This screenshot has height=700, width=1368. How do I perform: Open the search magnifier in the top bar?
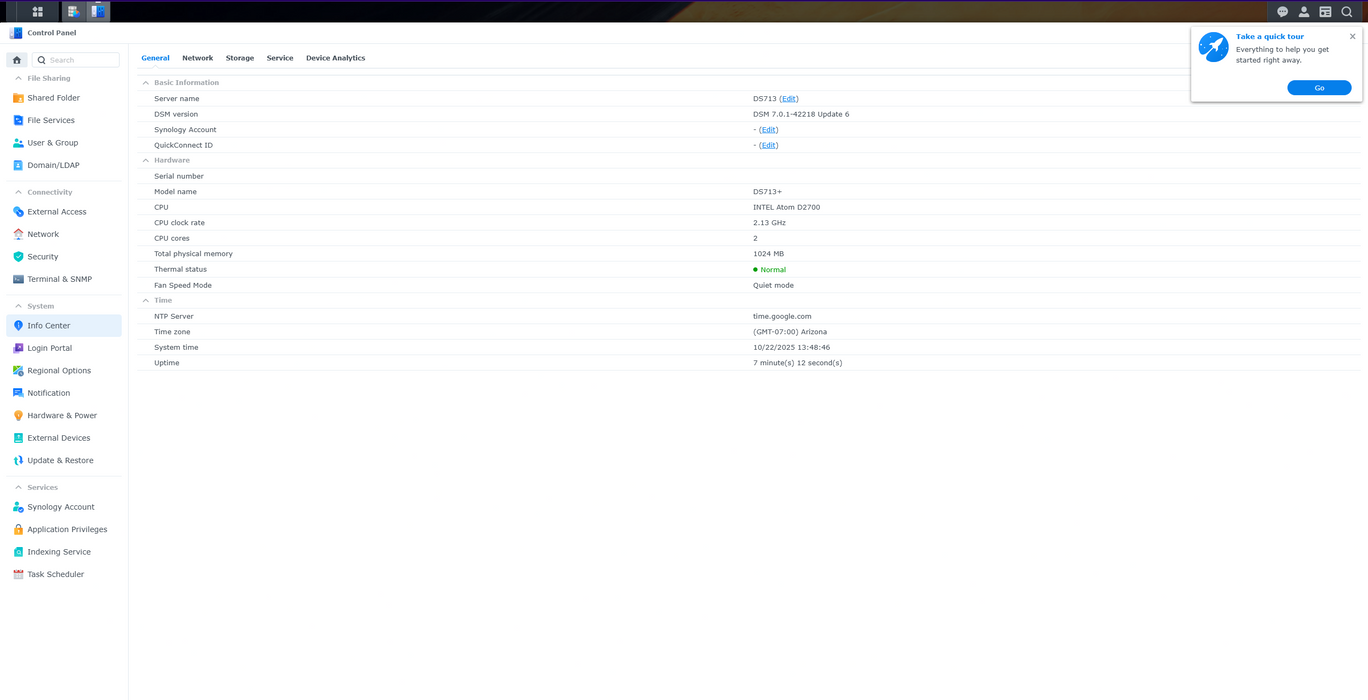coord(1347,11)
